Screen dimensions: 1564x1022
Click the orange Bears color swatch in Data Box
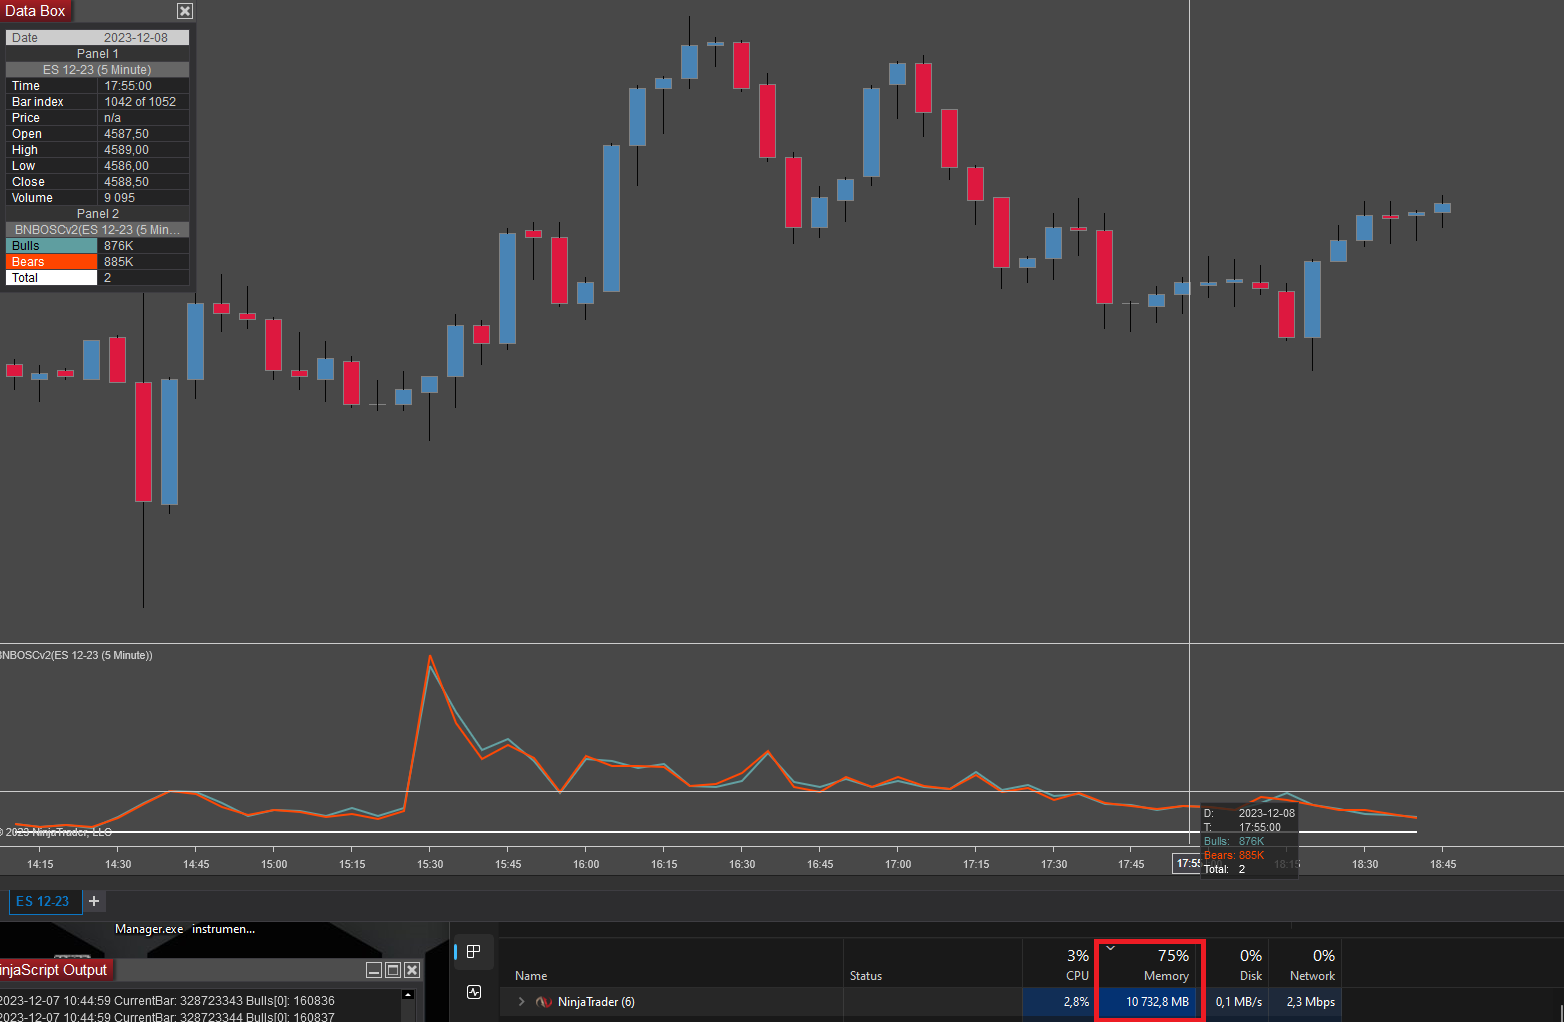[x=52, y=262]
